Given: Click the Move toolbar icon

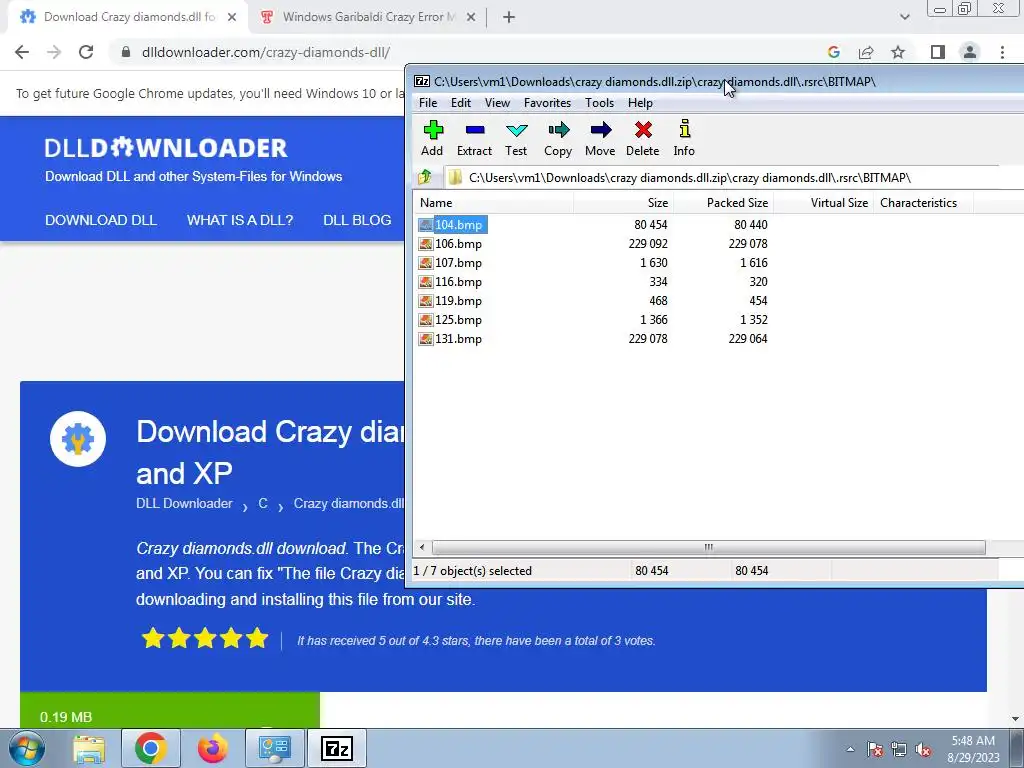Looking at the screenshot, I should (x=600, y=138).
